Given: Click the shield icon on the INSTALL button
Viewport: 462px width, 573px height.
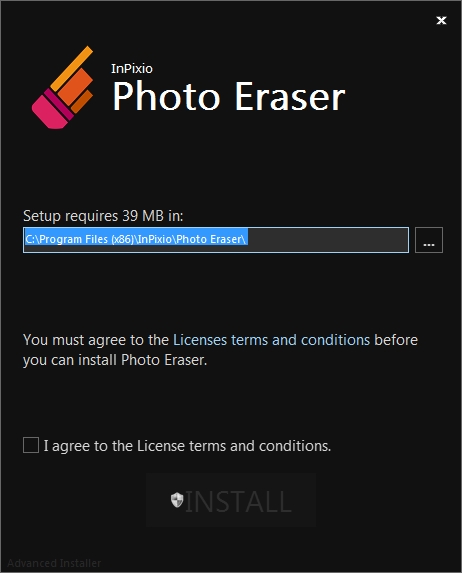Looking at the screenshot, I should coord(177,500).
